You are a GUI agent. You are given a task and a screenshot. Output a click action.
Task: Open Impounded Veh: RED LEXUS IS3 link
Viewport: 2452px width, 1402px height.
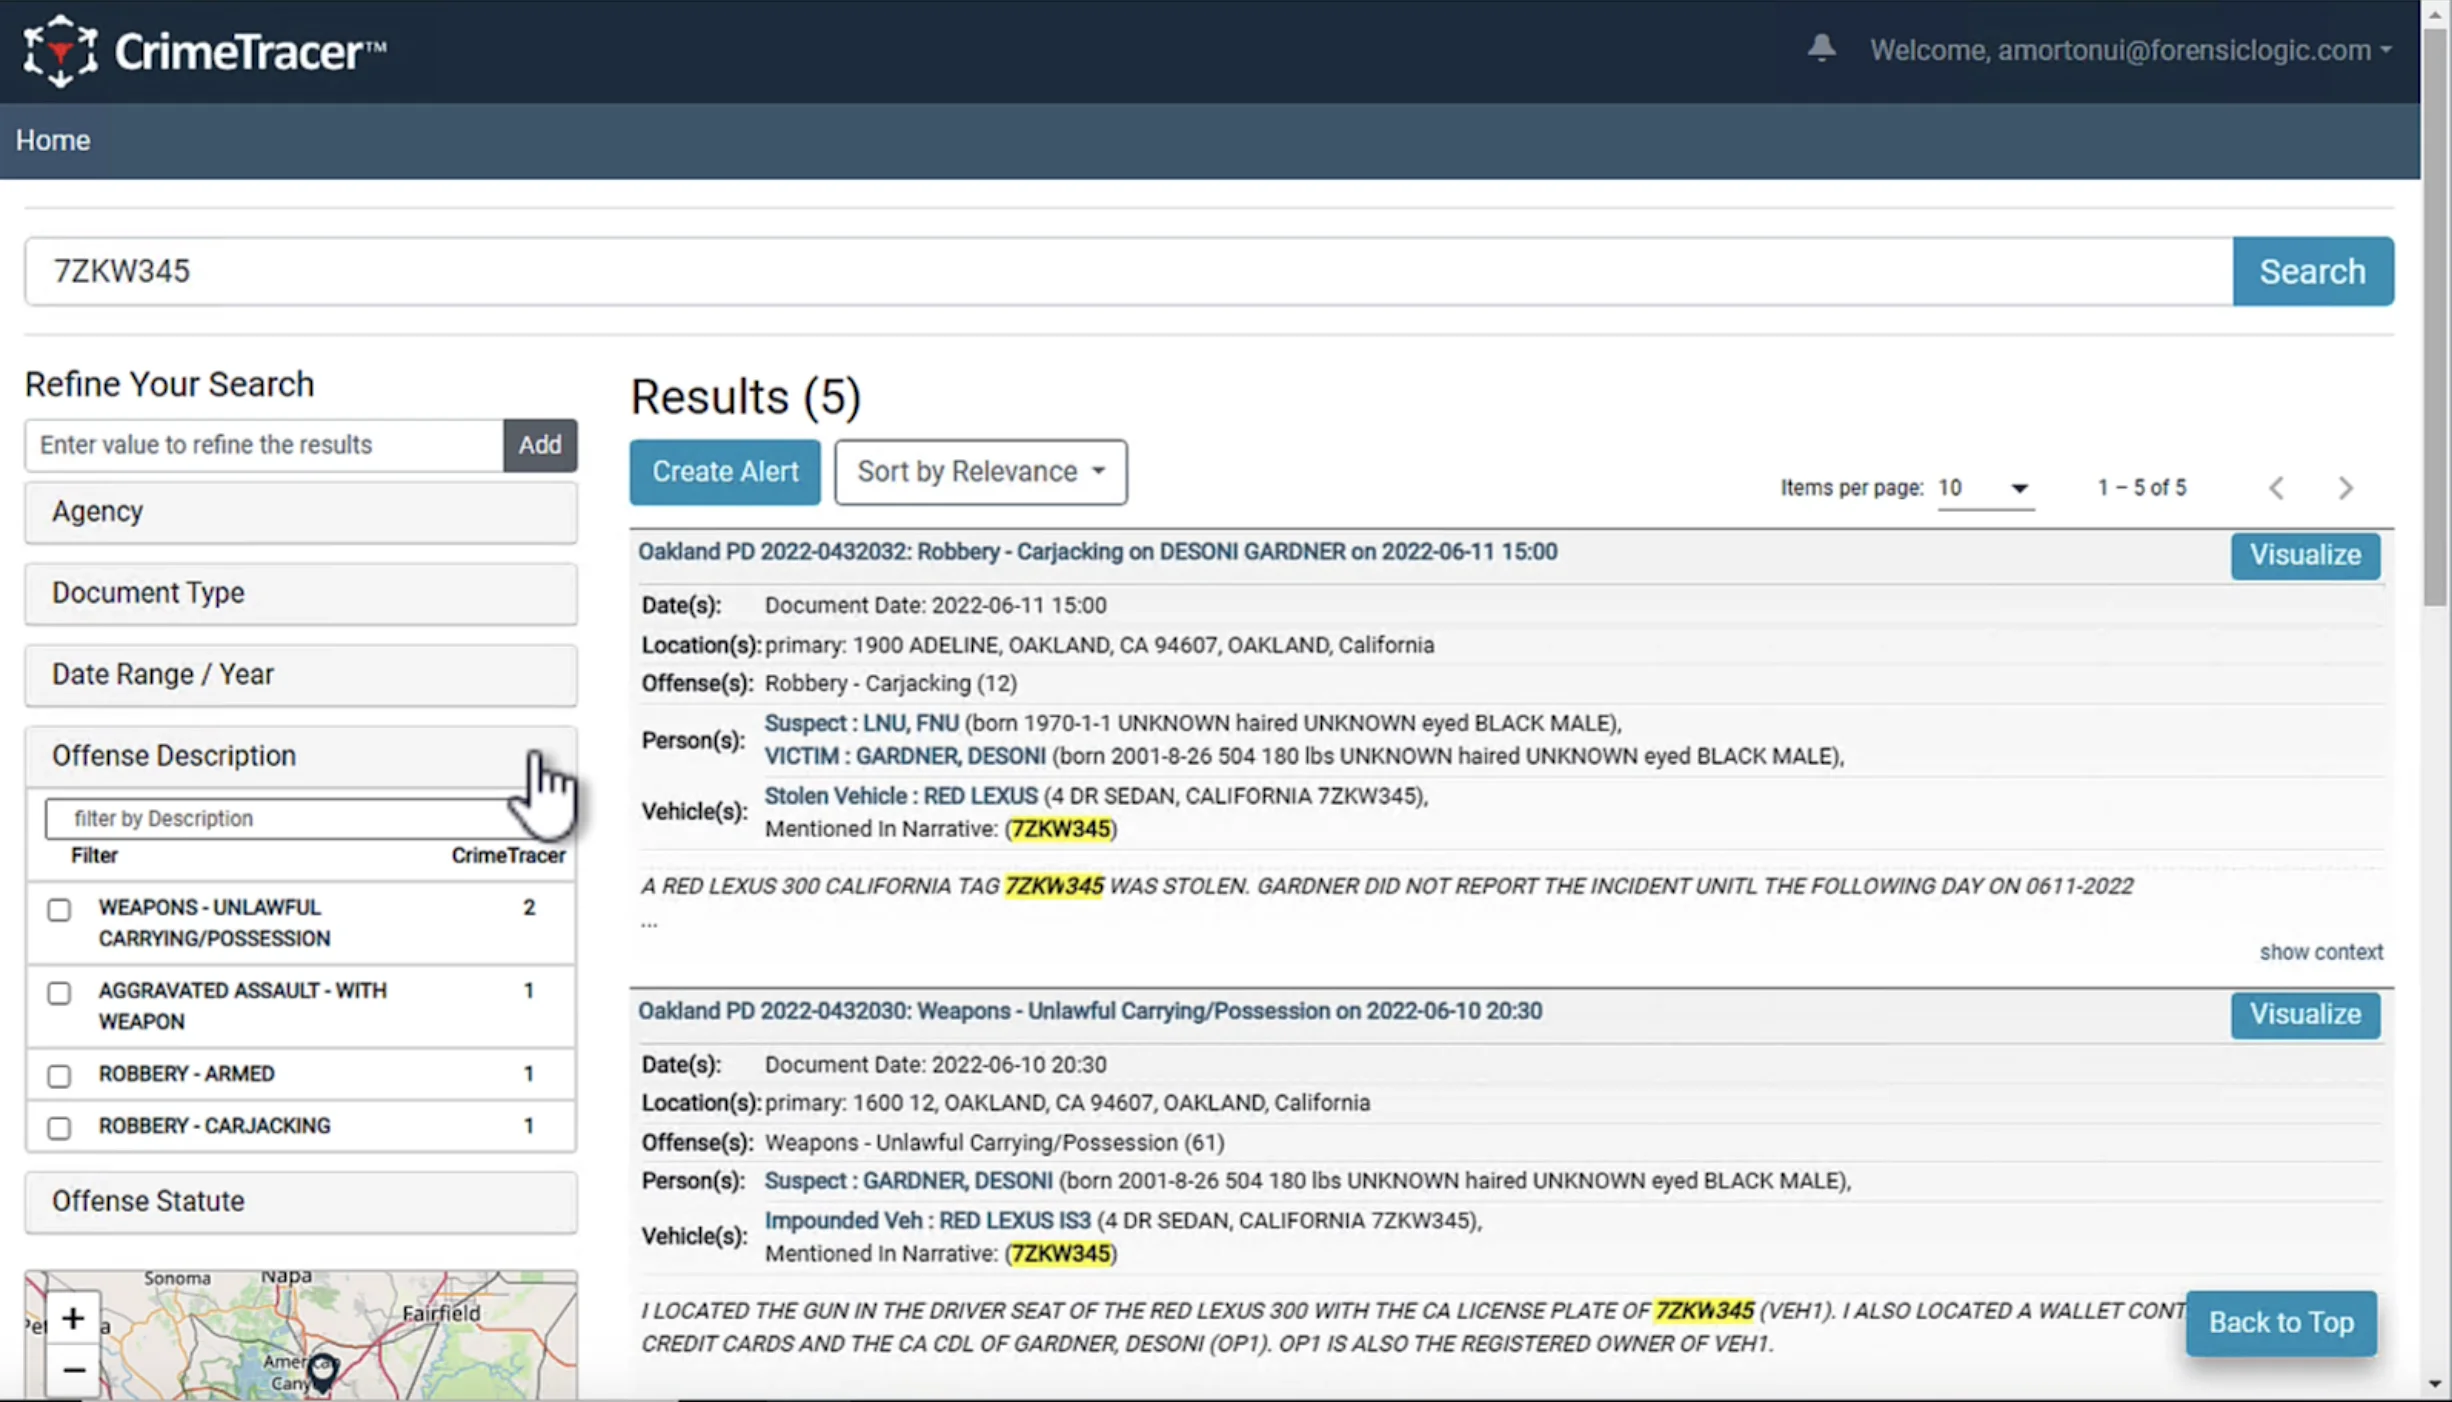point(927,1221)
